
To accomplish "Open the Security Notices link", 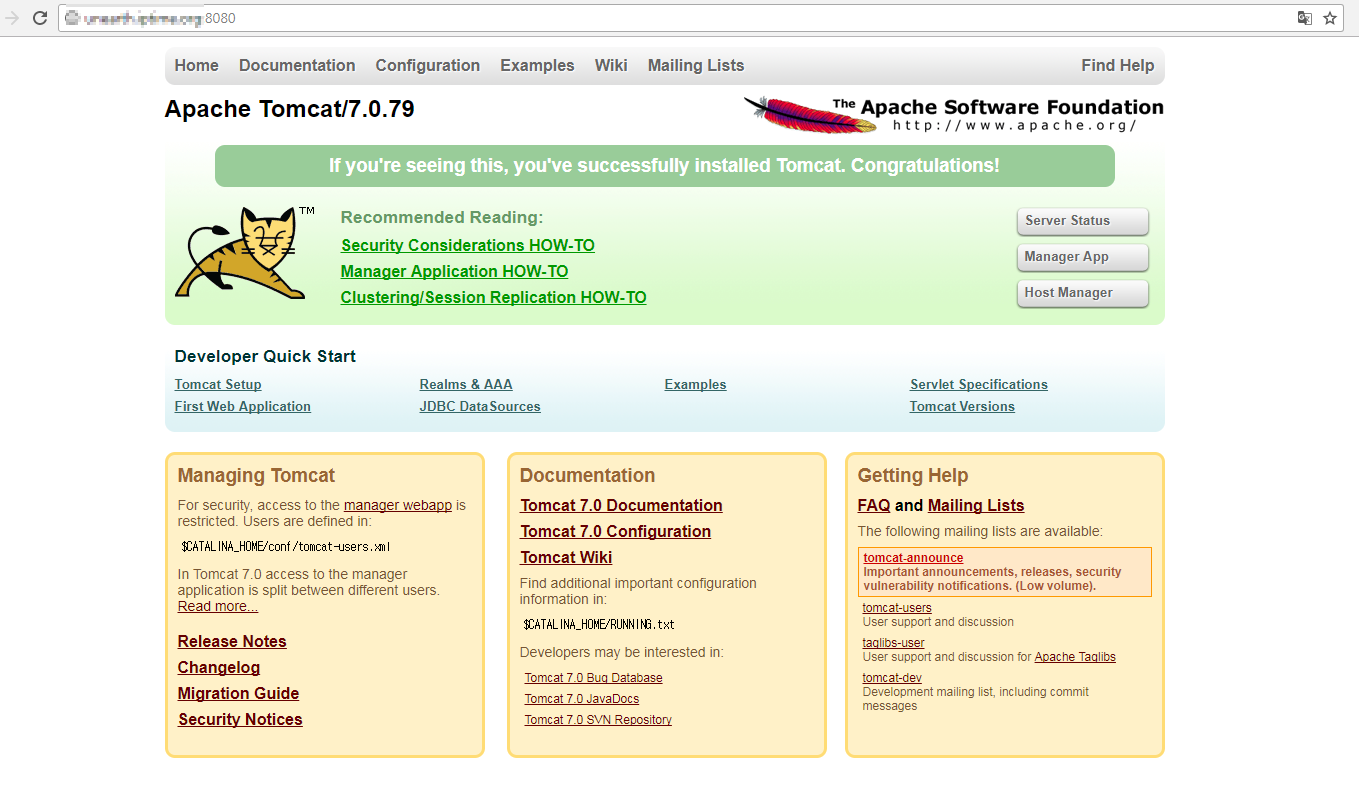I will tap(240, 720).
